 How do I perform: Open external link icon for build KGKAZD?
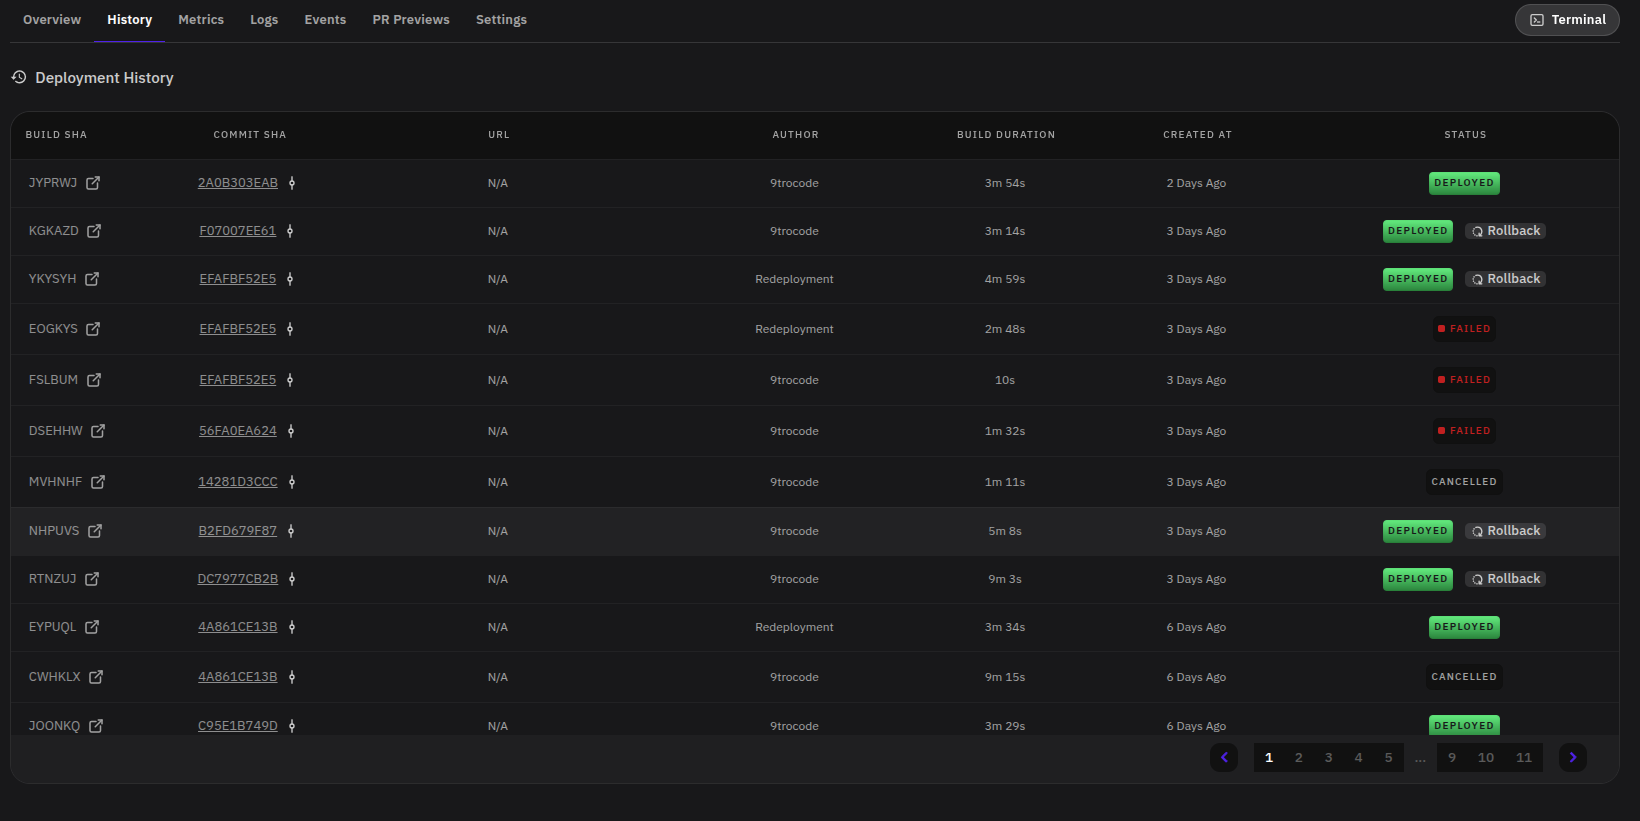[x=94, y=231]
